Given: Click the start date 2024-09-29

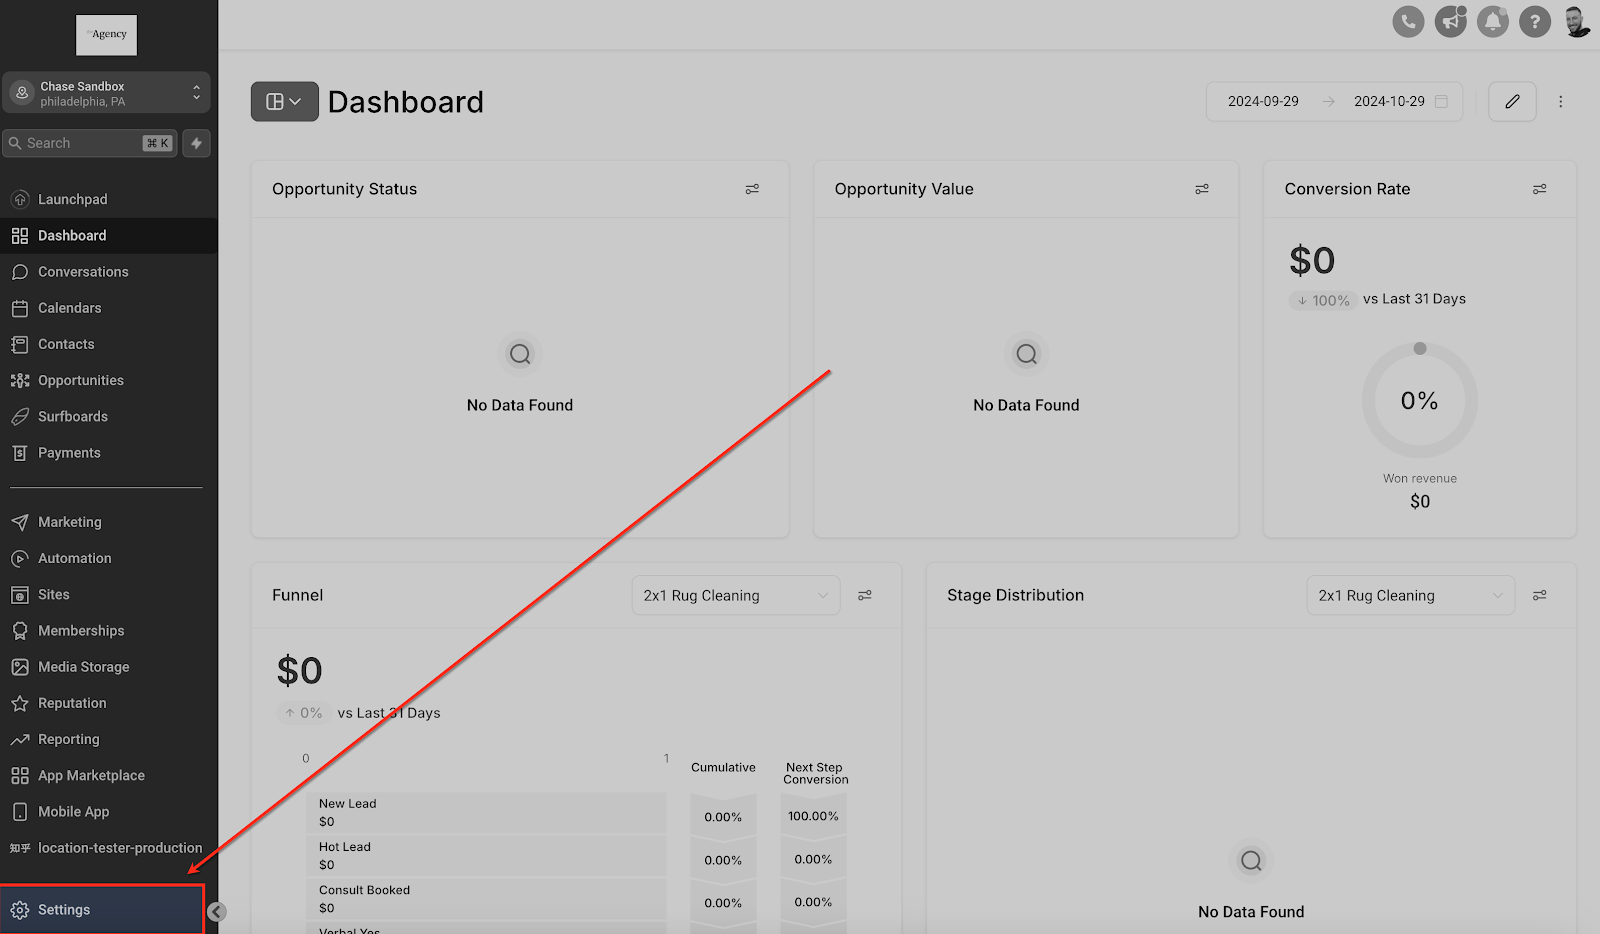Looking at the screenshot, I should pyautogui.click(x=1263, y=101).
